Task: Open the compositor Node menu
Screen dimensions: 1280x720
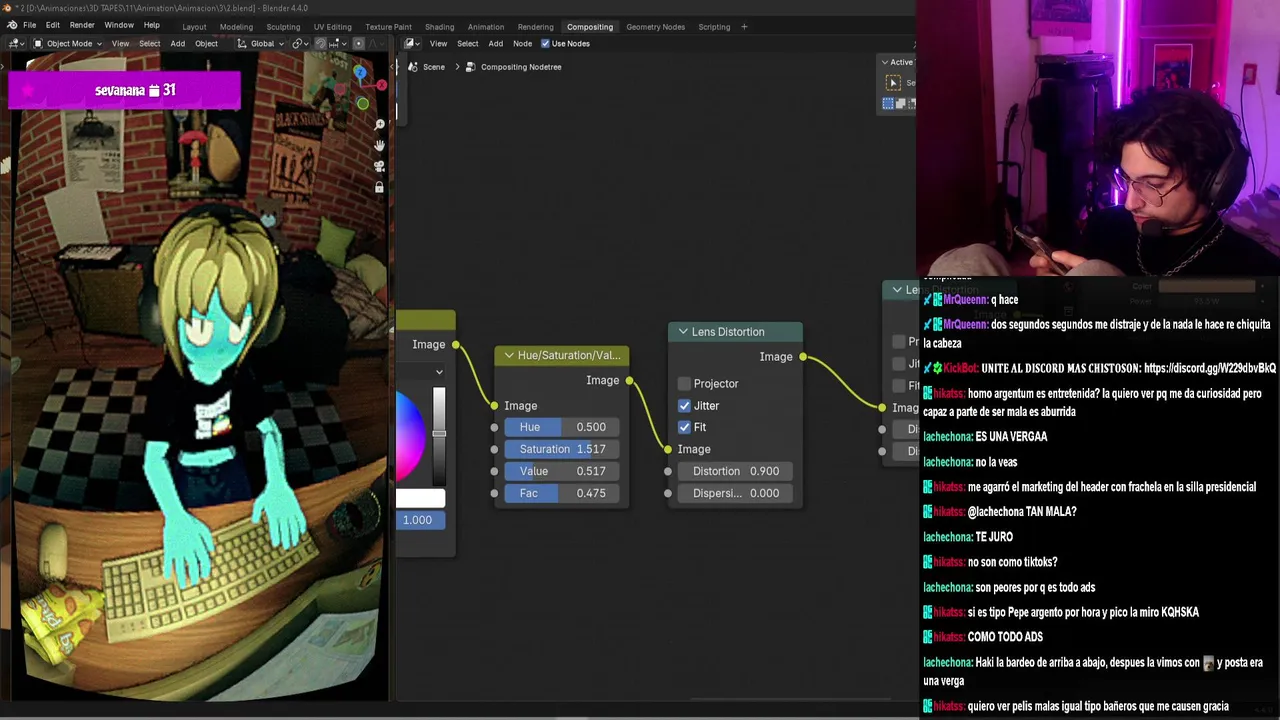Action: coord(522,43)
